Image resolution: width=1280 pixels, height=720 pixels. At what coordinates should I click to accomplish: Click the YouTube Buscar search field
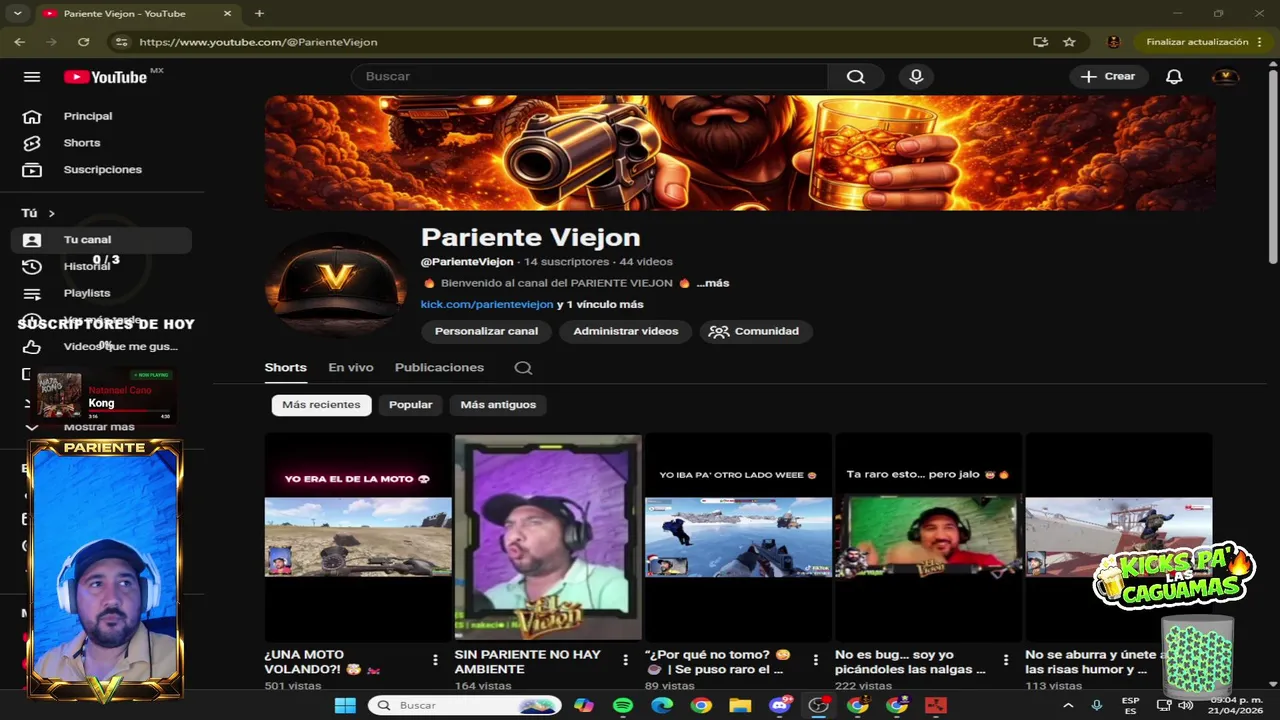click(x=590, y=77)
